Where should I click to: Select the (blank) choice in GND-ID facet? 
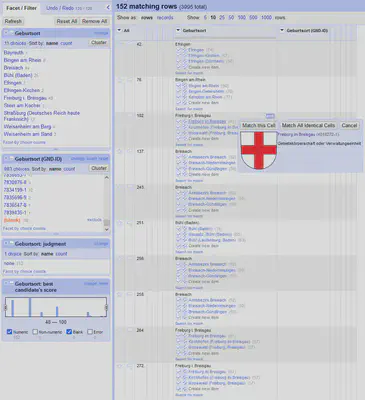tap(12, 220)
